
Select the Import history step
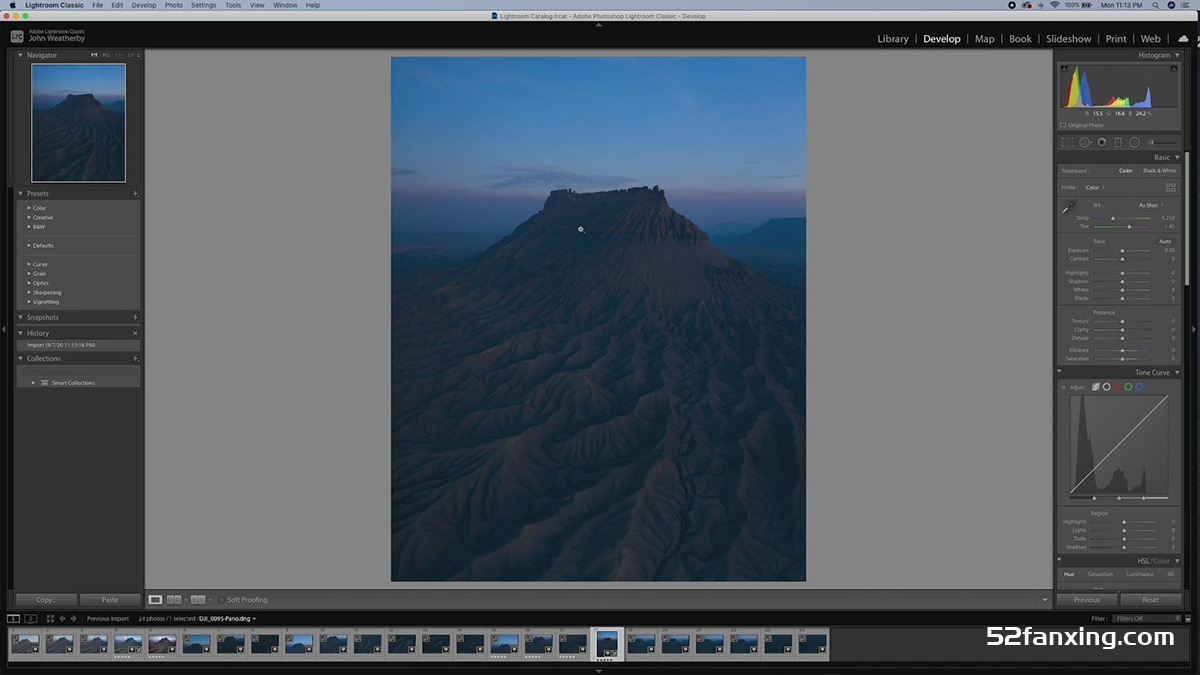77,345
